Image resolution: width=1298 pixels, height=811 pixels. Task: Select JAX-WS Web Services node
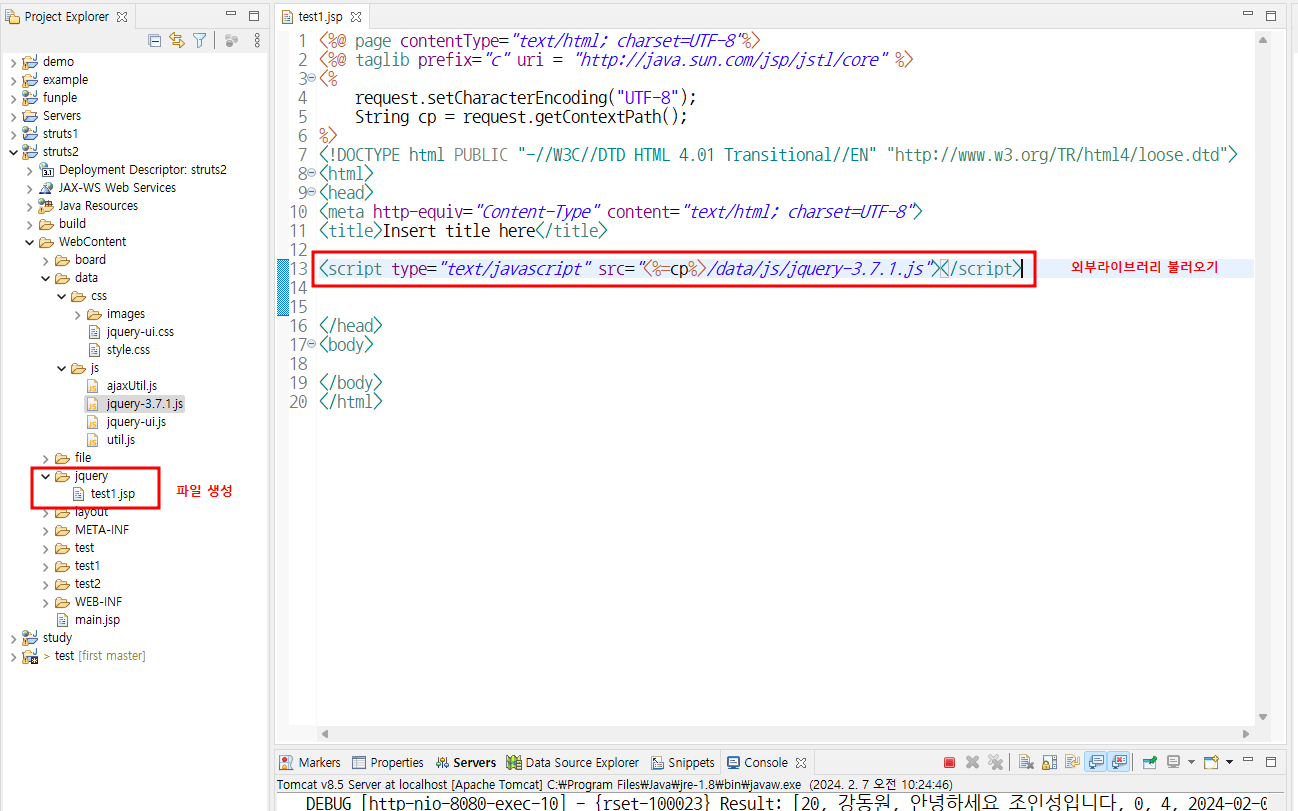coord(107,188)
